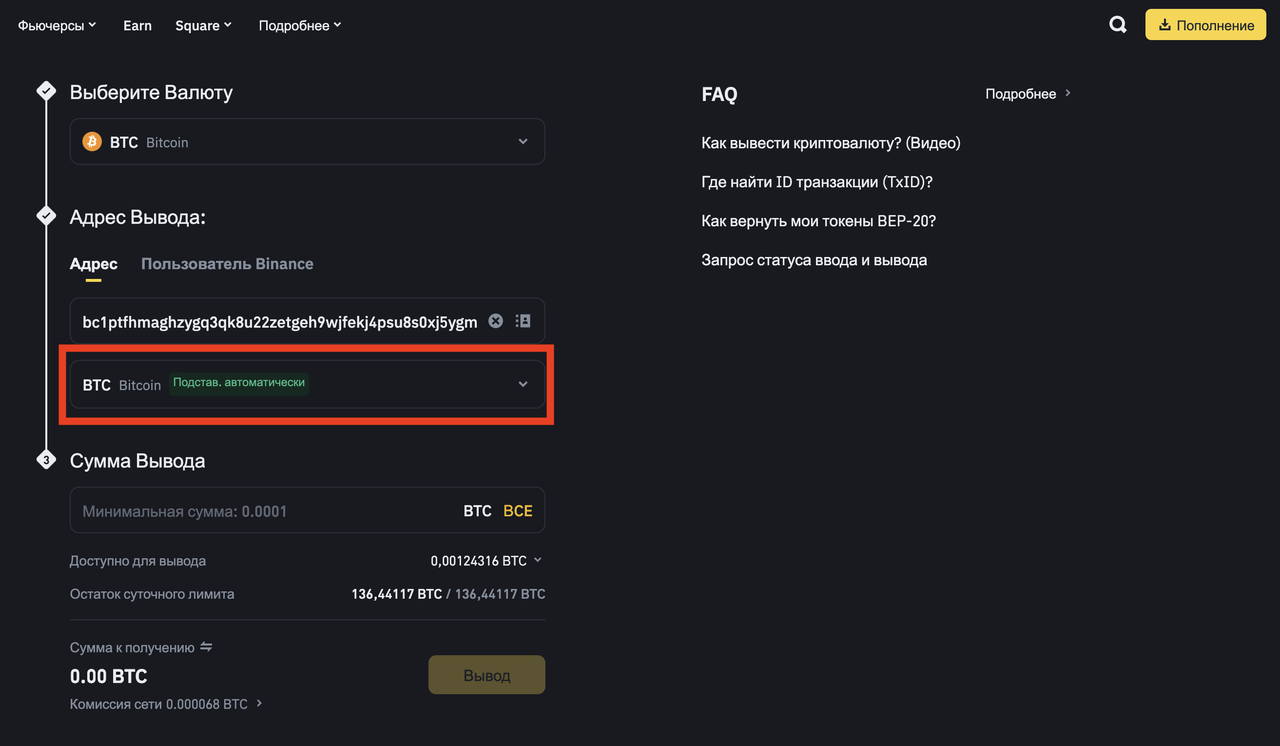Open the Square menu
The image size is (1280, 746).
(x=203, y=25)
